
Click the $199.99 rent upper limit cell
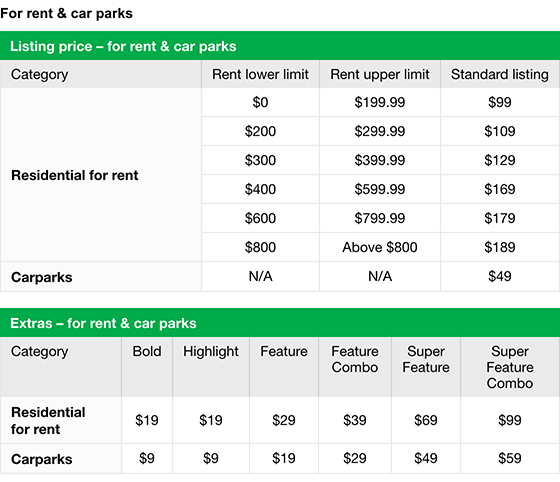point(380,102)
